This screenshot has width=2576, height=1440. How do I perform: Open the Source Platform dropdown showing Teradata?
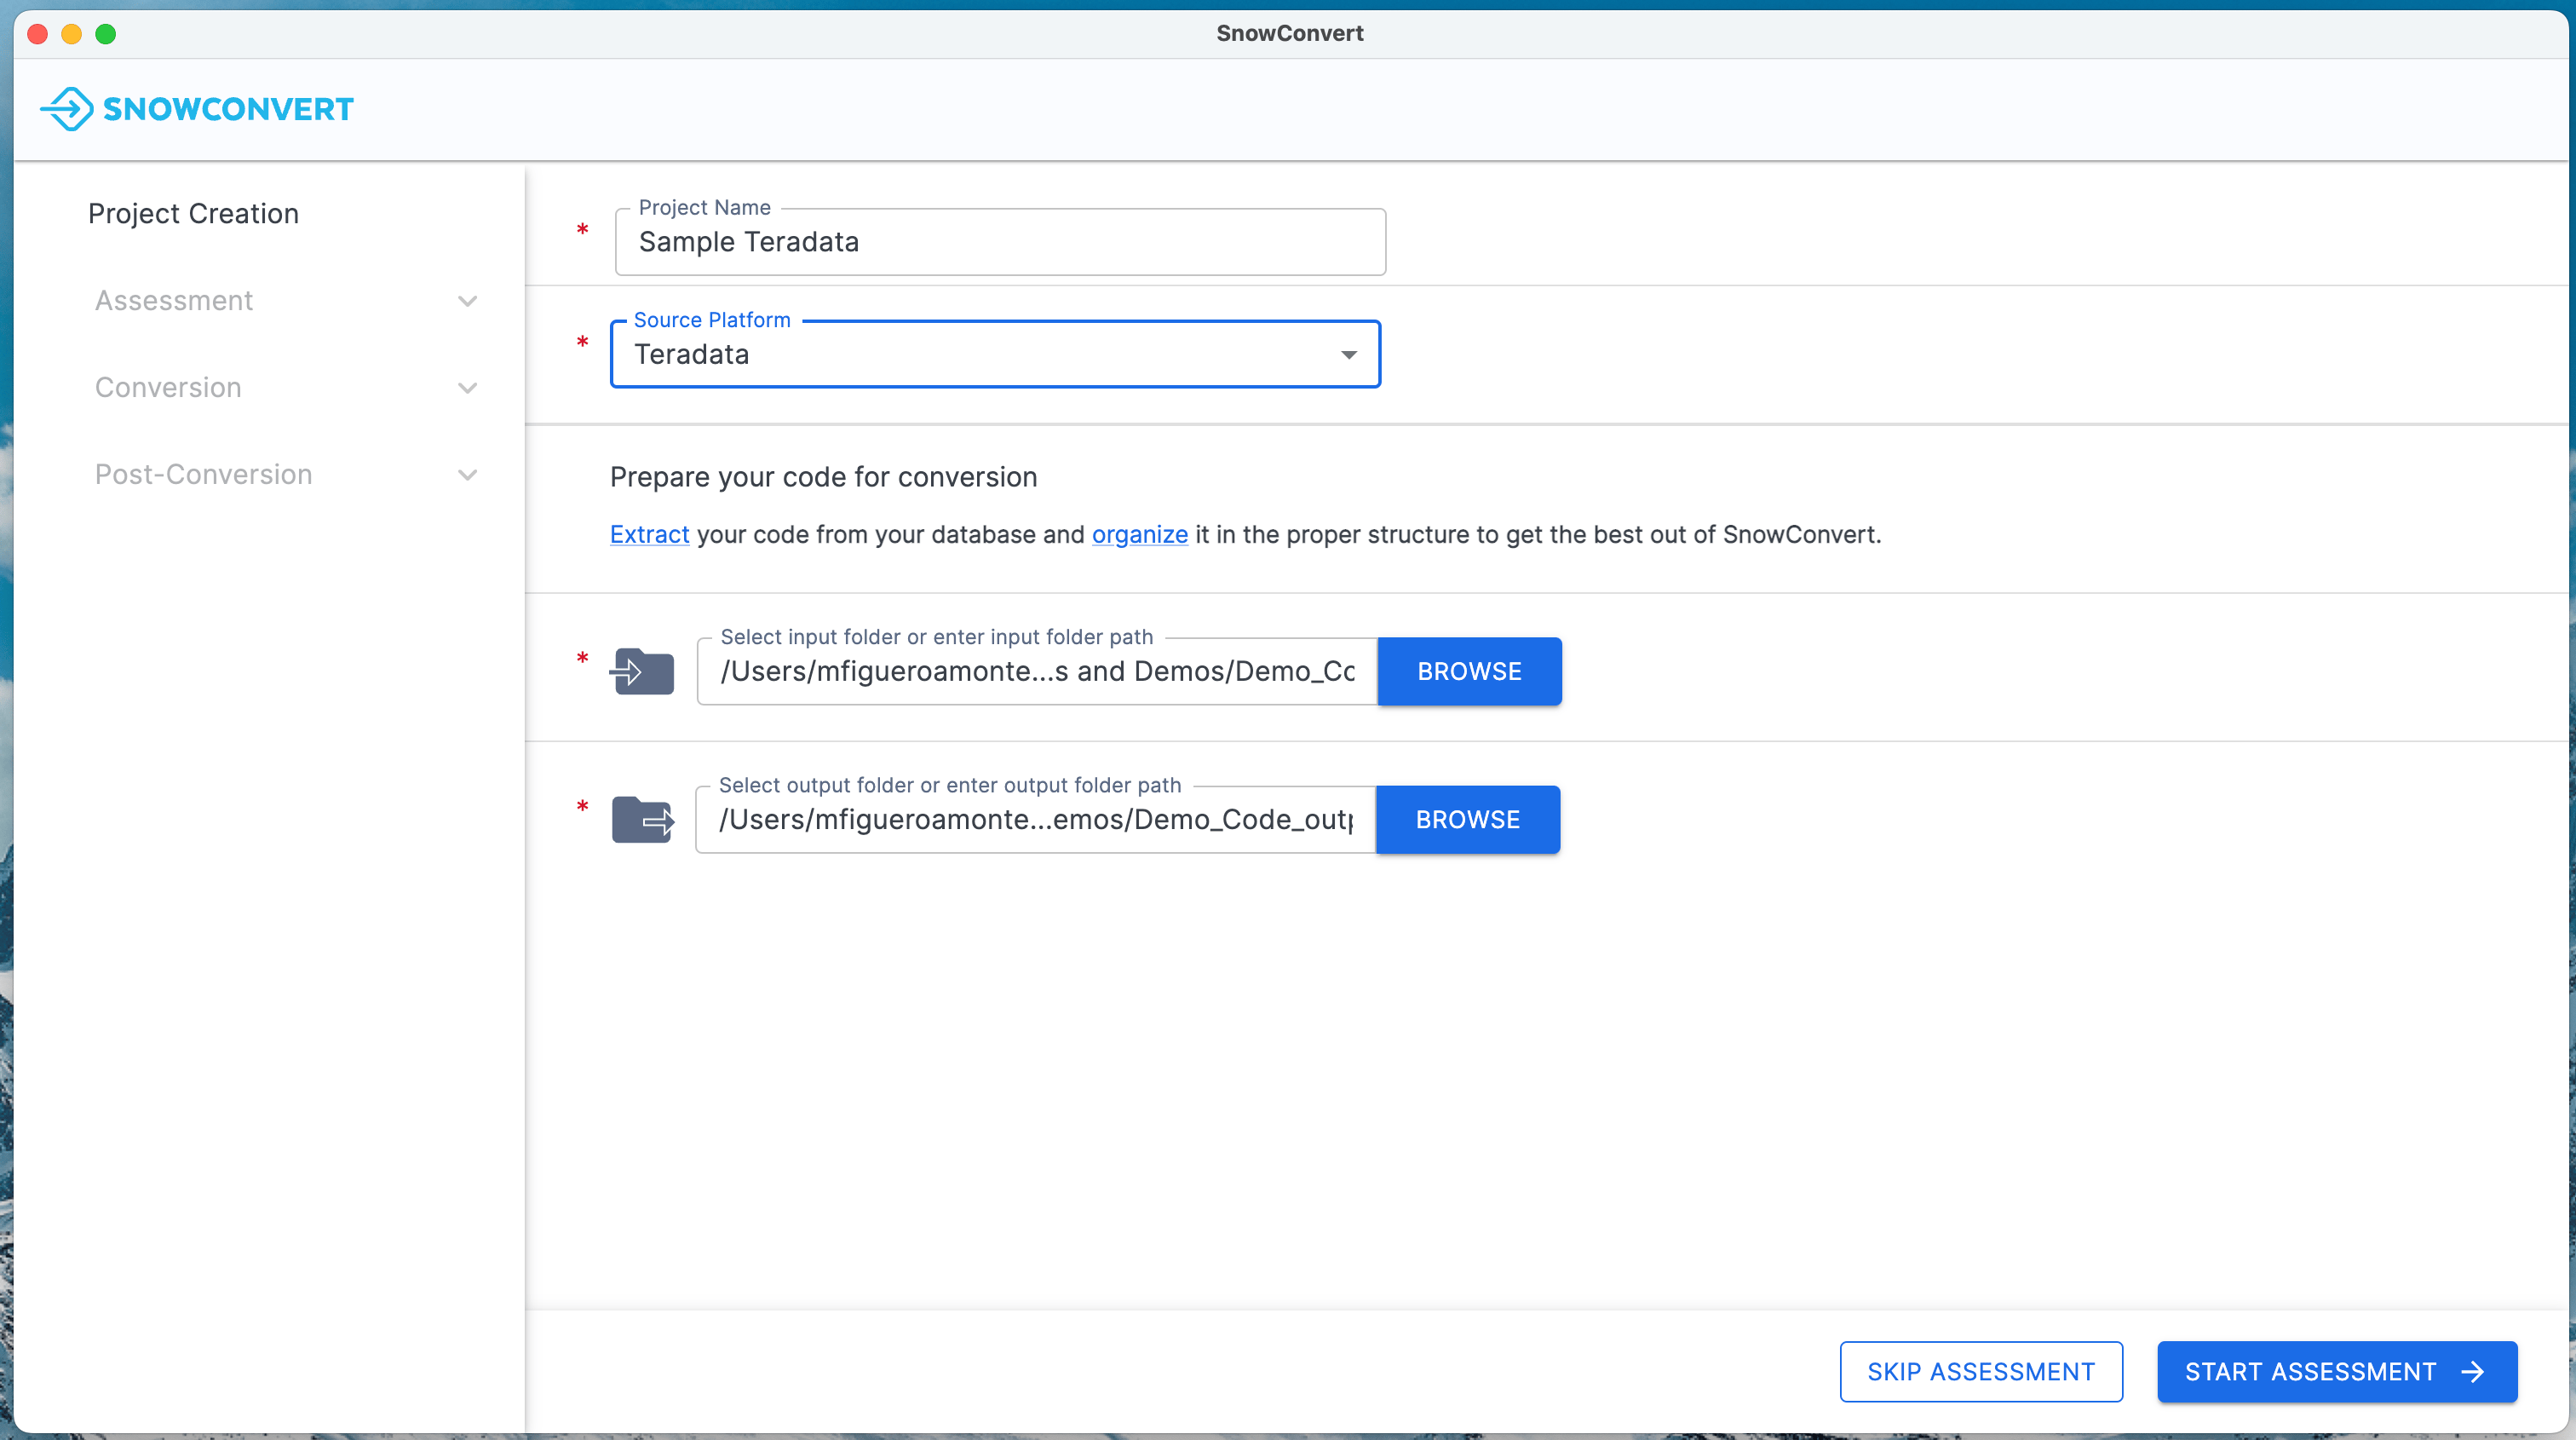point(995,354)
